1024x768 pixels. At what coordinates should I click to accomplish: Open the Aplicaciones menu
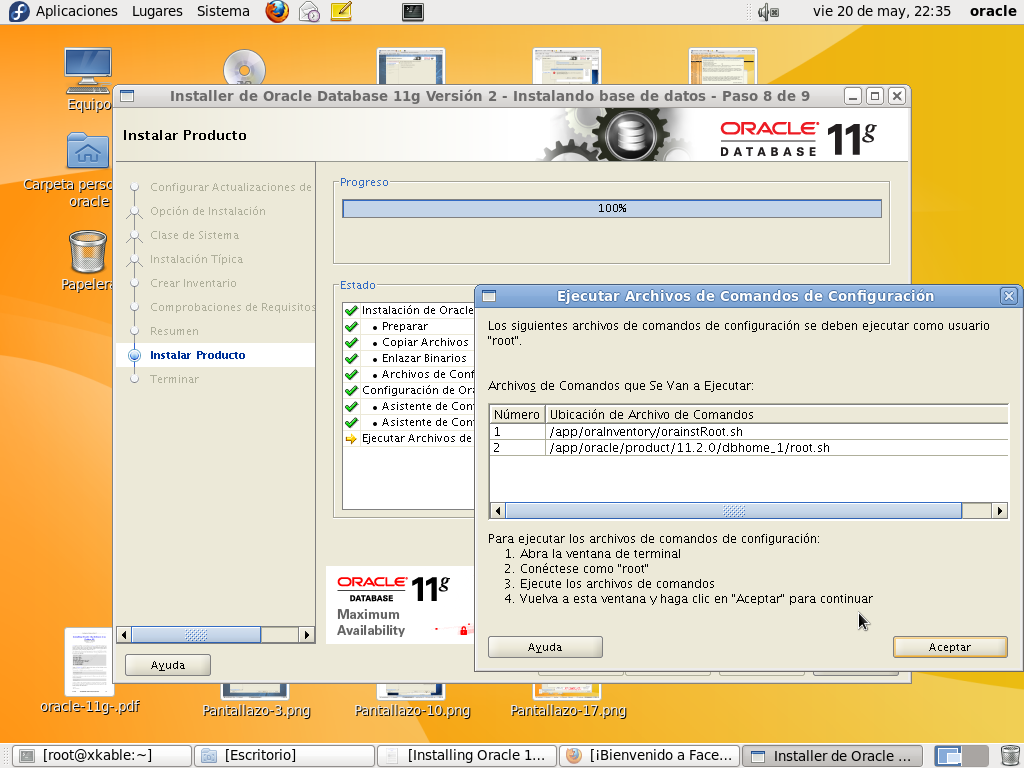click(76, 11)
